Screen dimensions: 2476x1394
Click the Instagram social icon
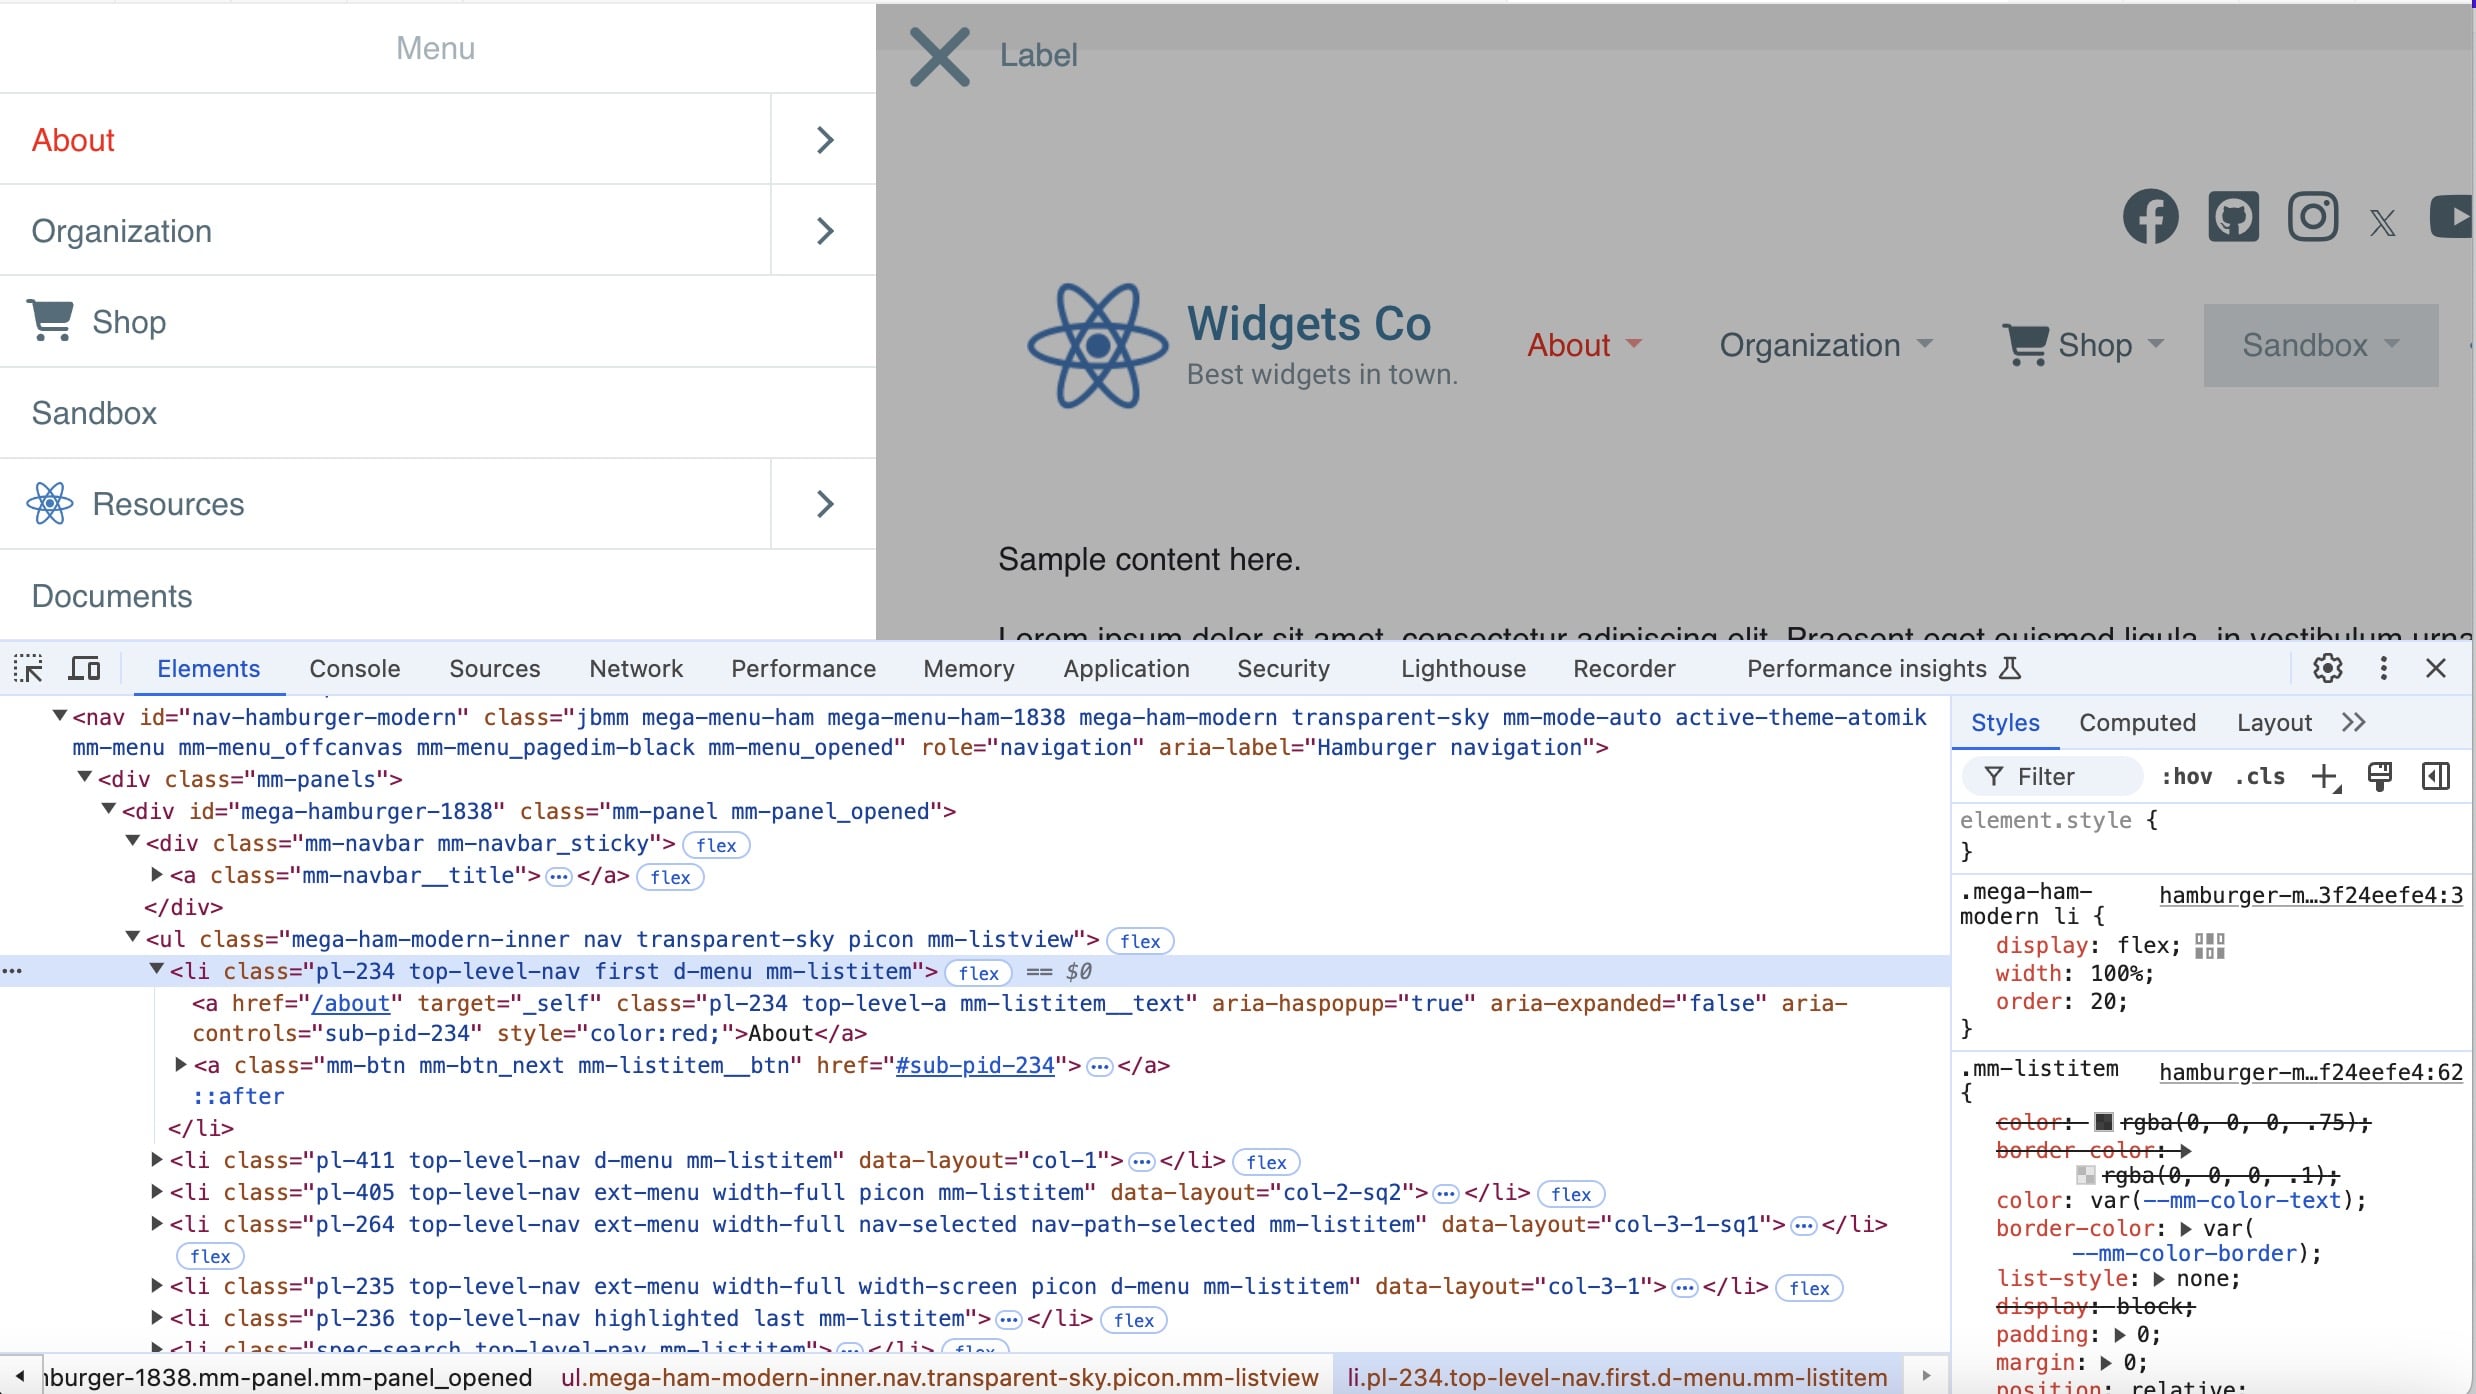[x=2312, y=216]
